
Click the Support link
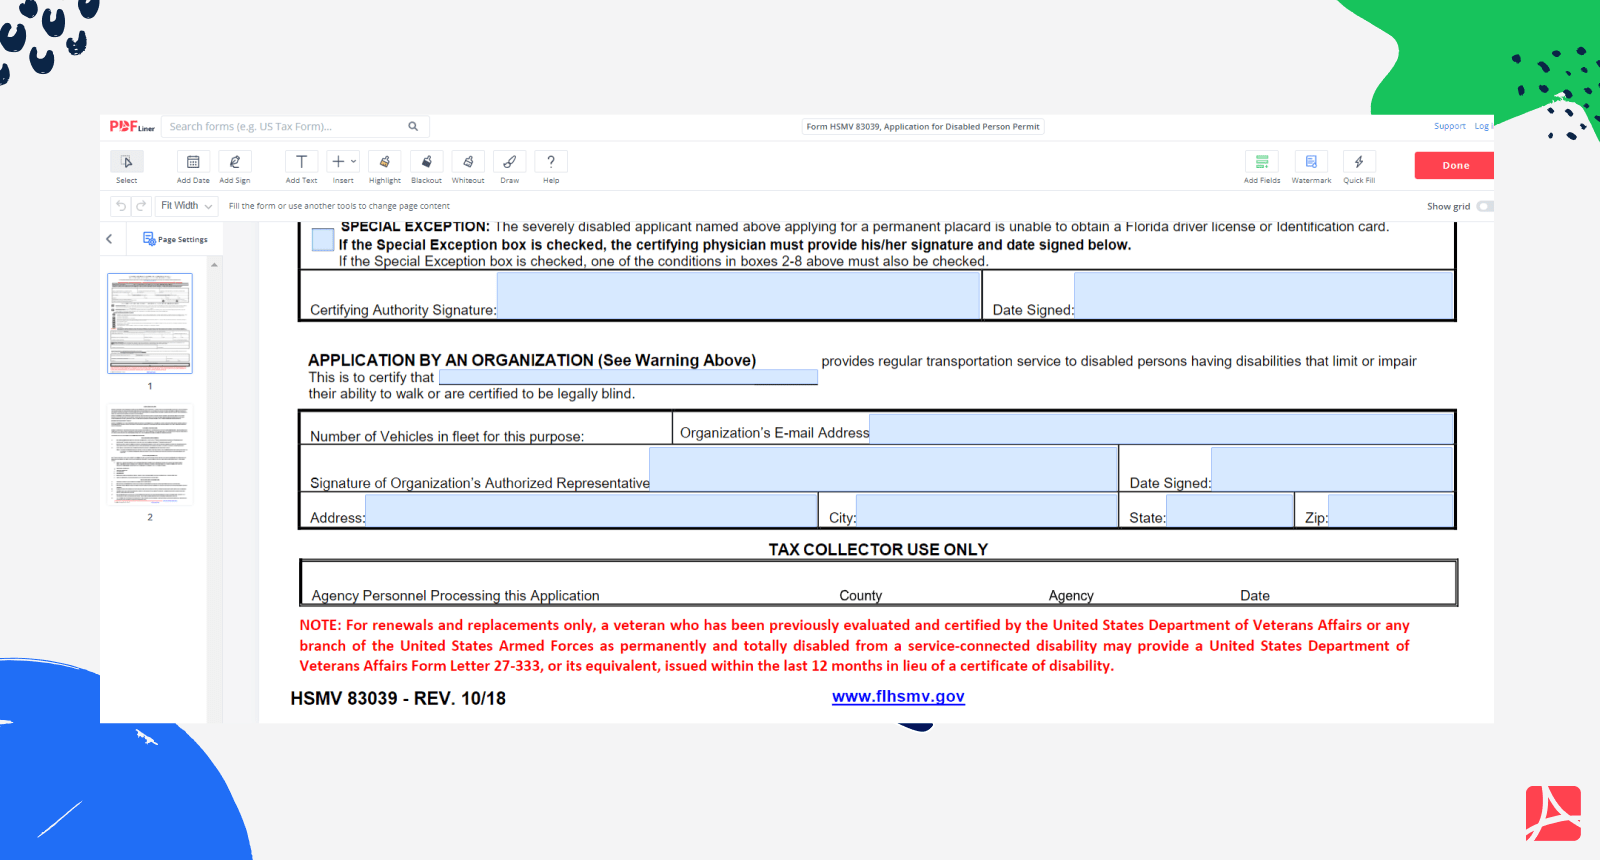pos(1449,127)
